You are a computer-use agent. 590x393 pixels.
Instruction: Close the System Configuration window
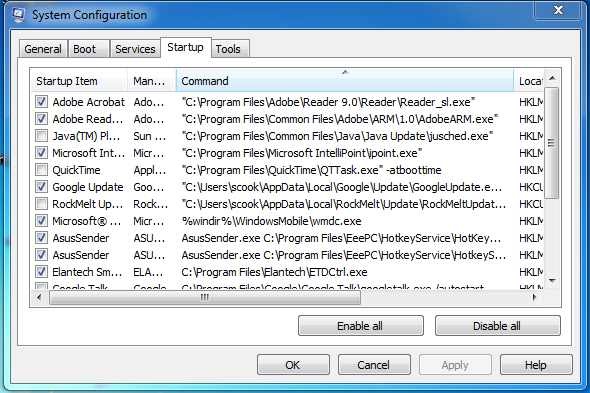pyautogui.click(x=558, y=10)
